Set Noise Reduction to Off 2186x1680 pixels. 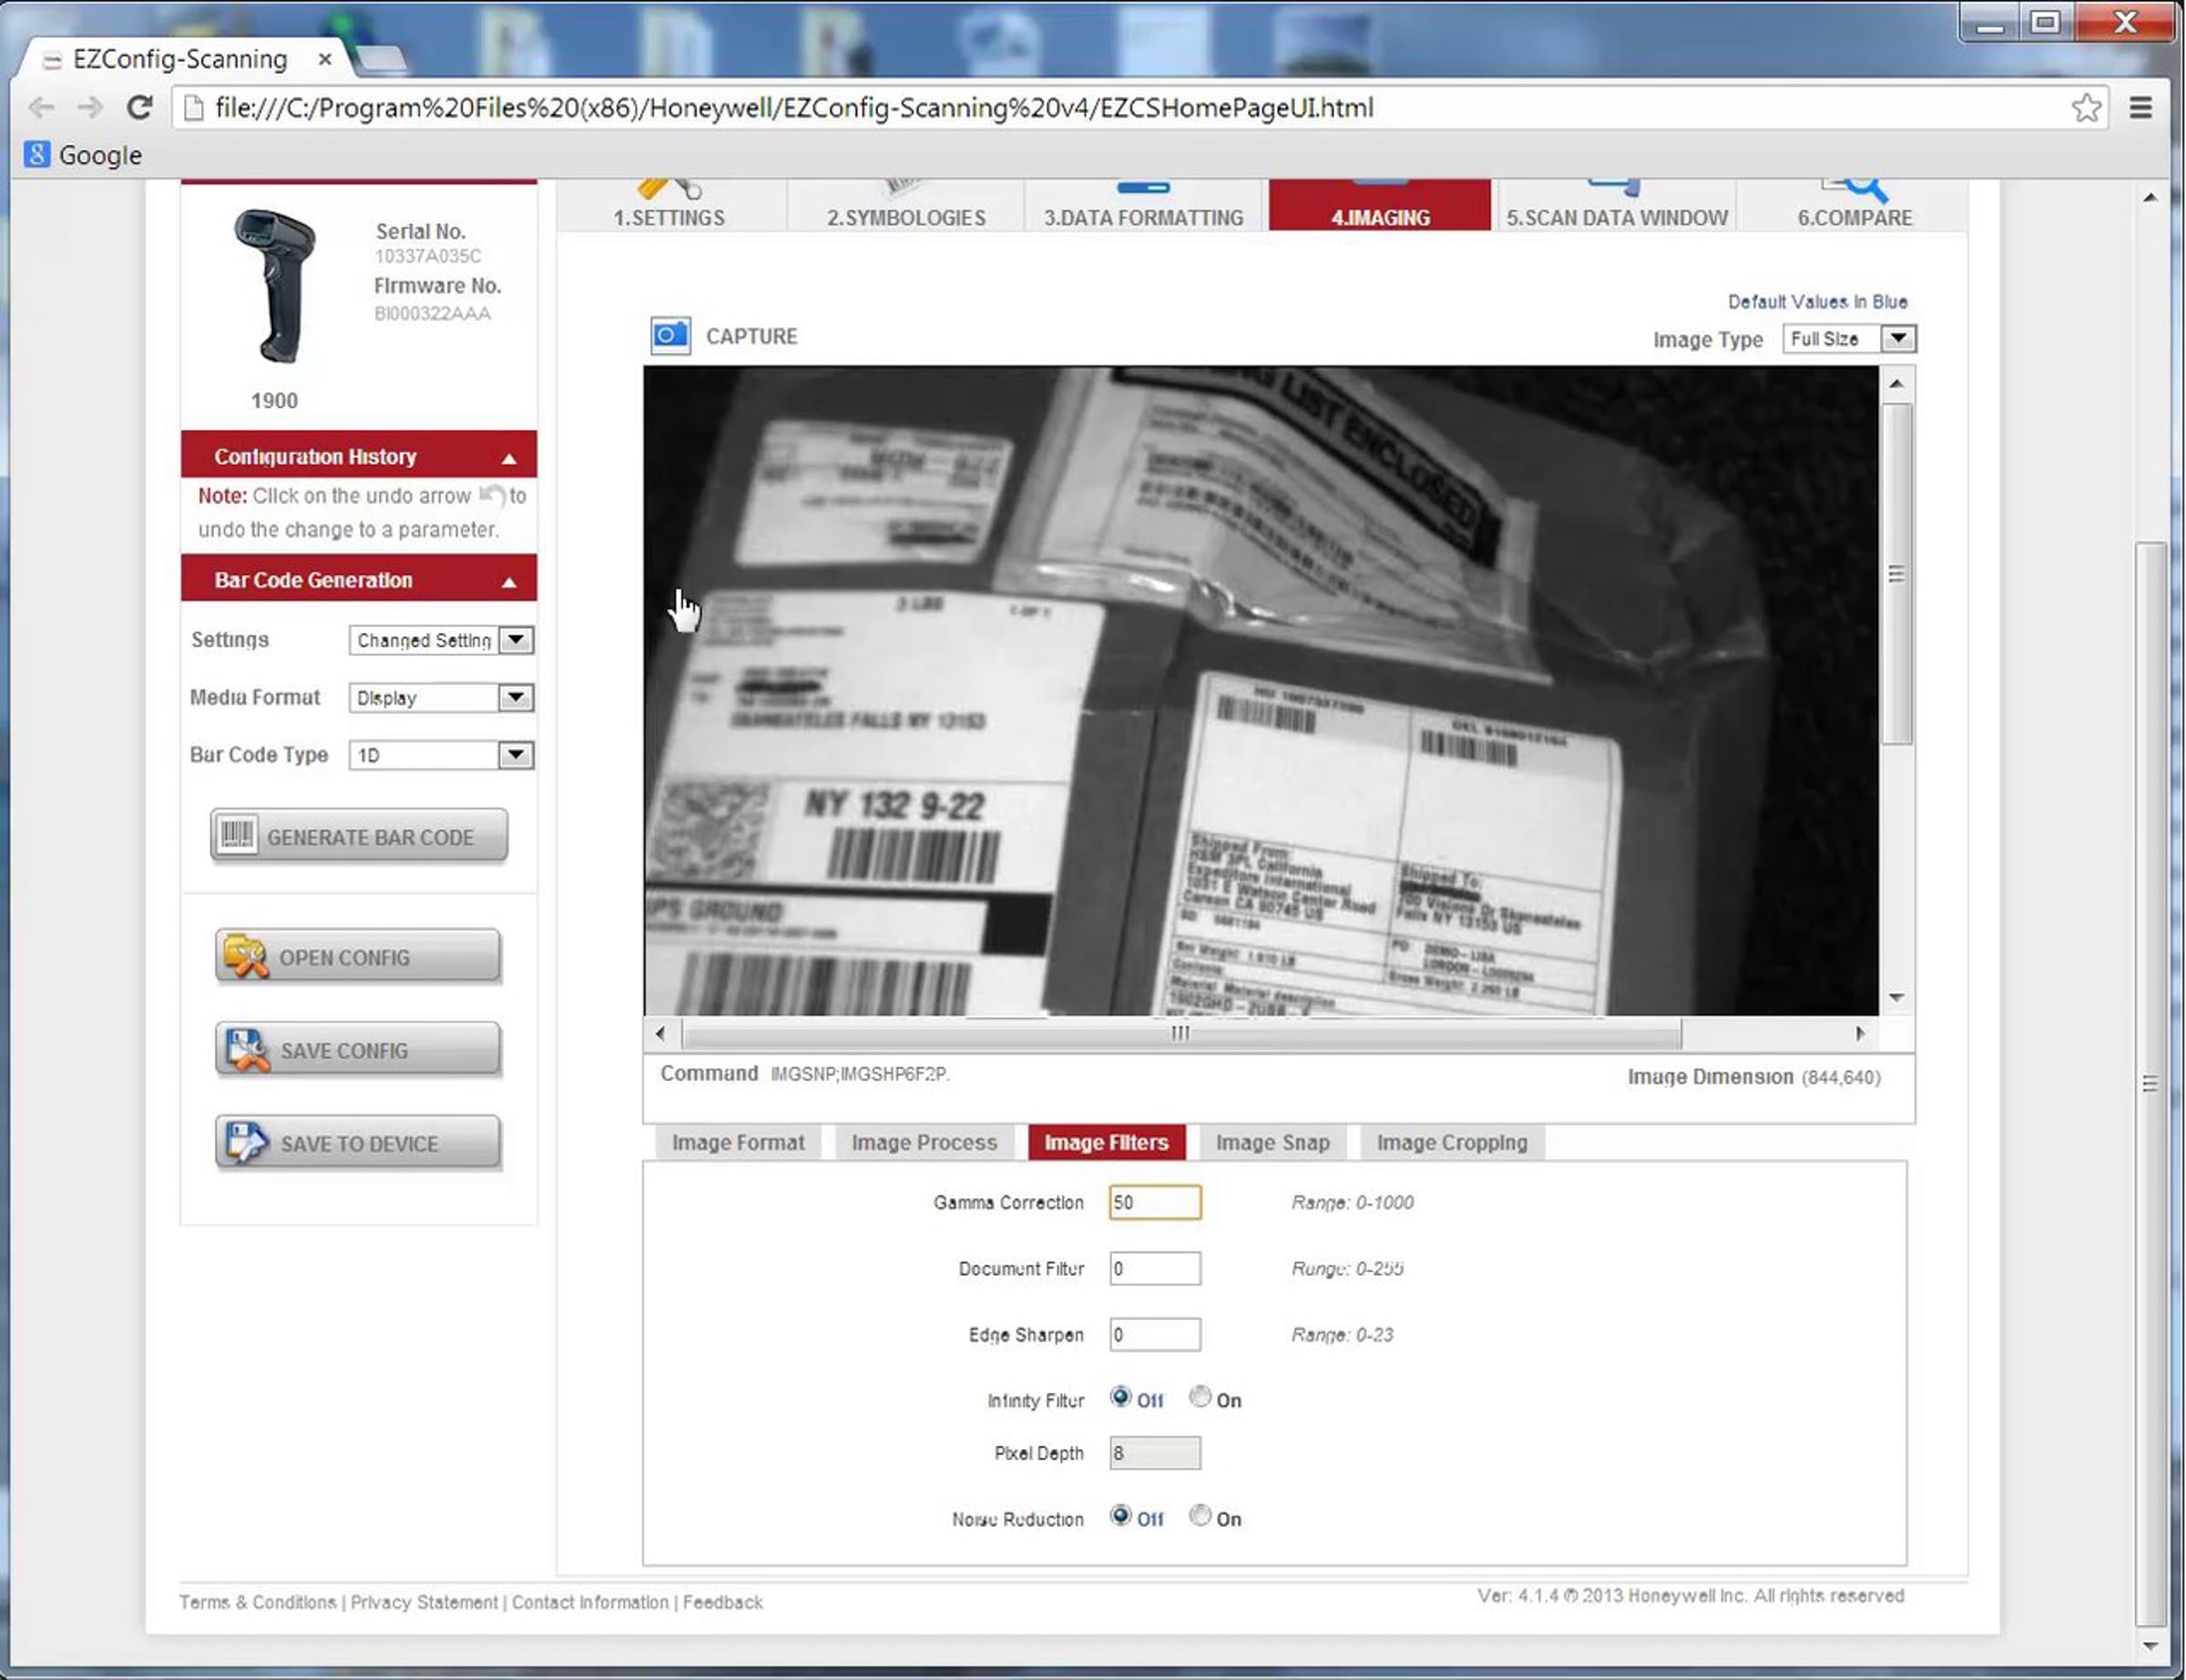(1120, 1516)
